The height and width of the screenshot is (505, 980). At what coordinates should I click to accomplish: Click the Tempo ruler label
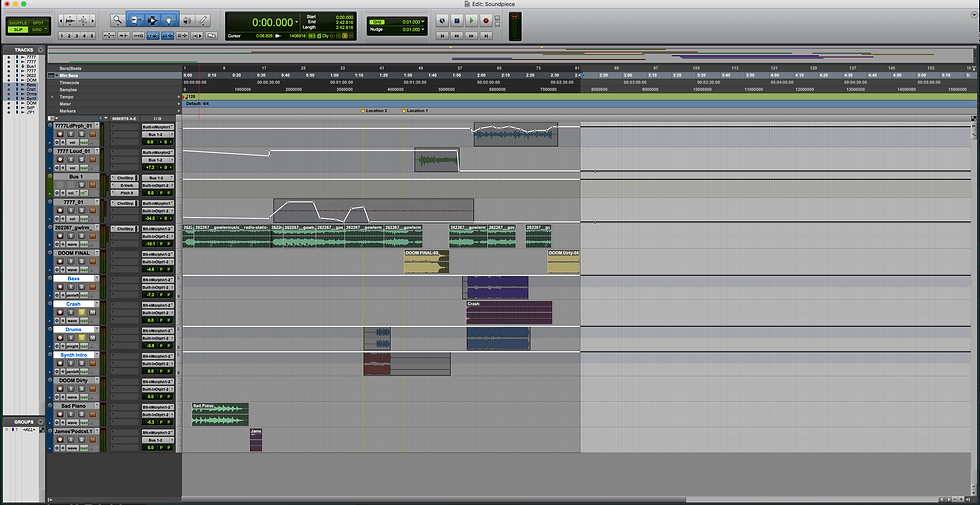(66, 97)
